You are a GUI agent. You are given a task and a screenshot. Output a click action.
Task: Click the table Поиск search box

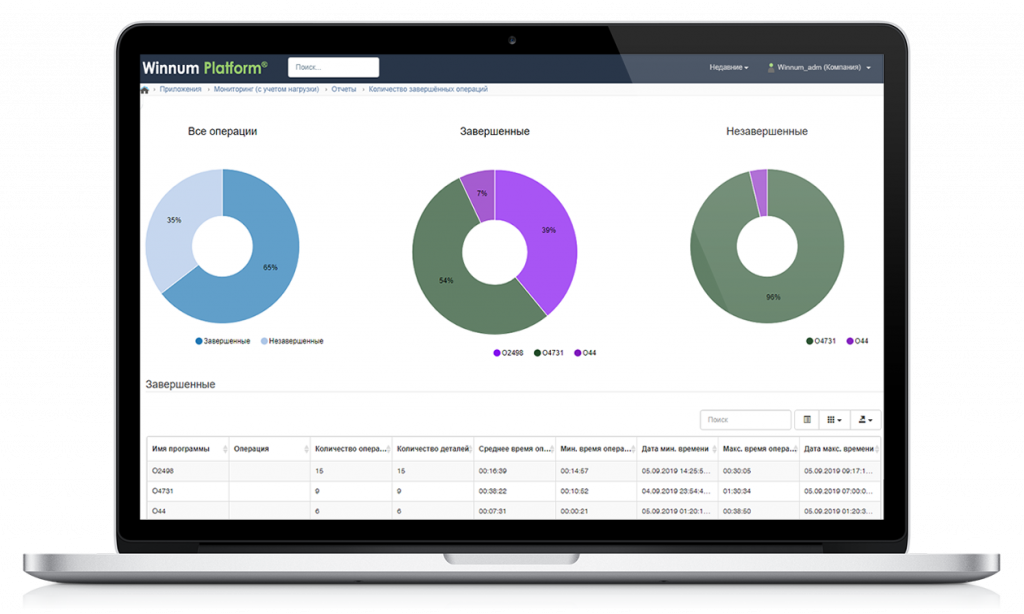tap(745, 420)
